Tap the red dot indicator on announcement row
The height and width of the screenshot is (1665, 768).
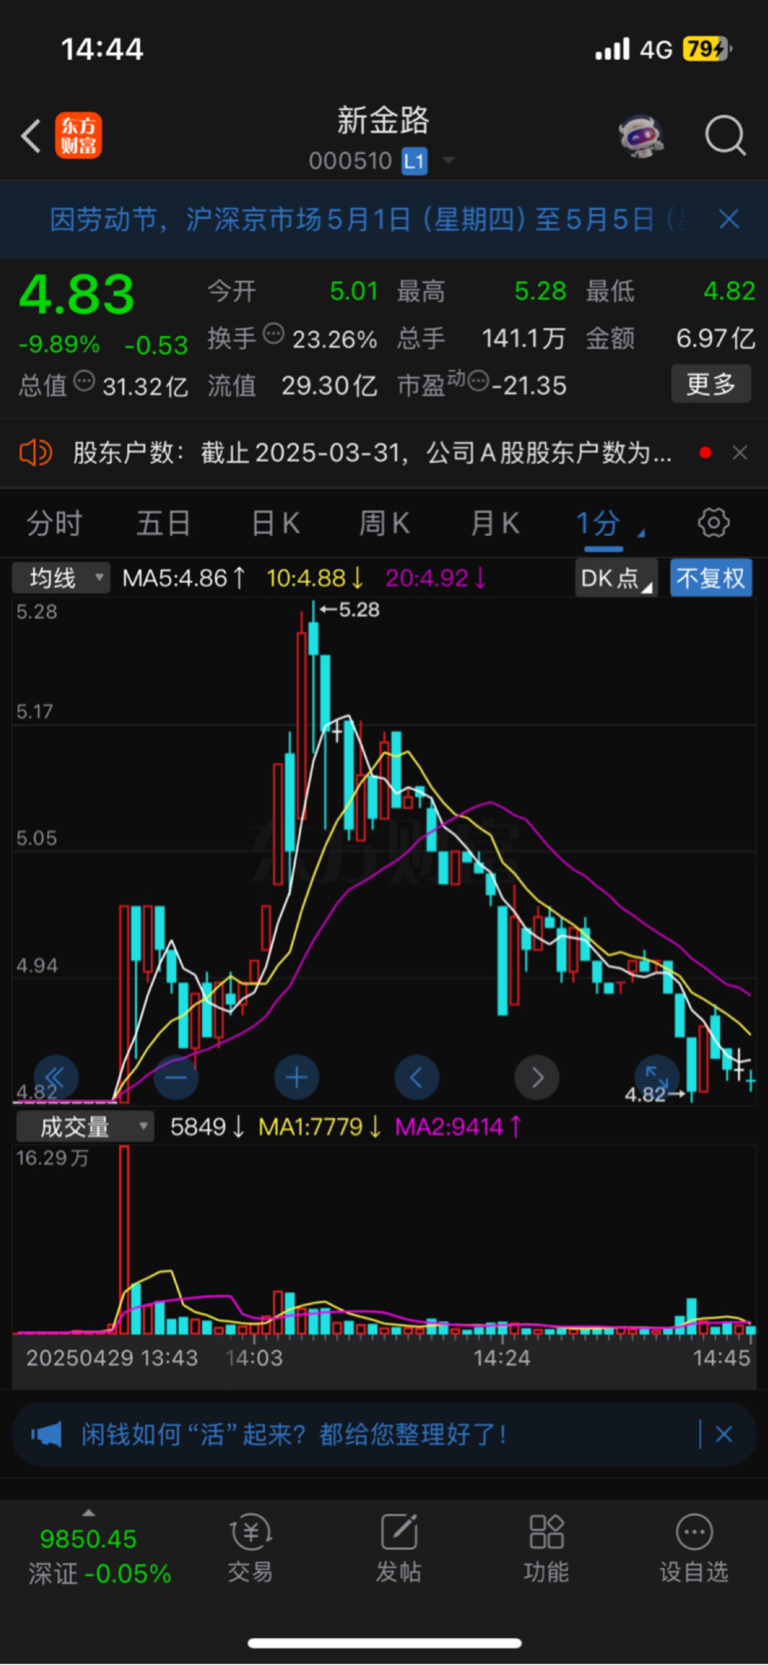(705, 453)
